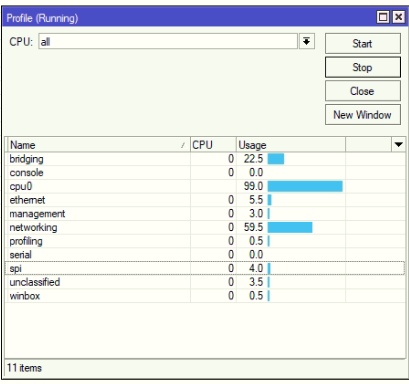Viewport: 409px width, 384px height.
Task: Select the spi row
Action: coord(205,268)
